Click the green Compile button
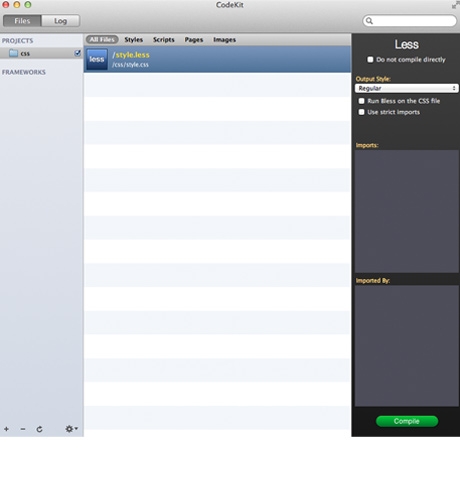Image resolution: width=460 pixels, height=500 pixels. pos(407,421)
